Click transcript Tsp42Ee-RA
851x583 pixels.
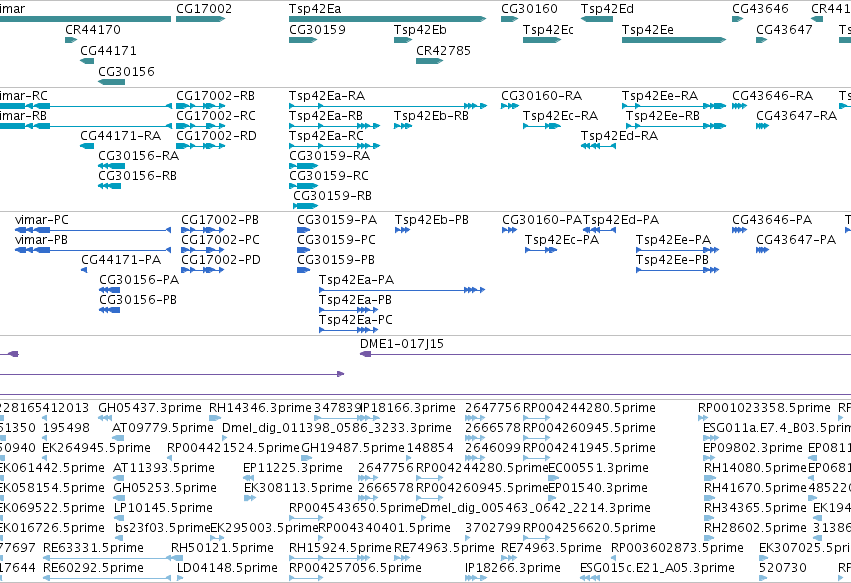pos(659,96)
